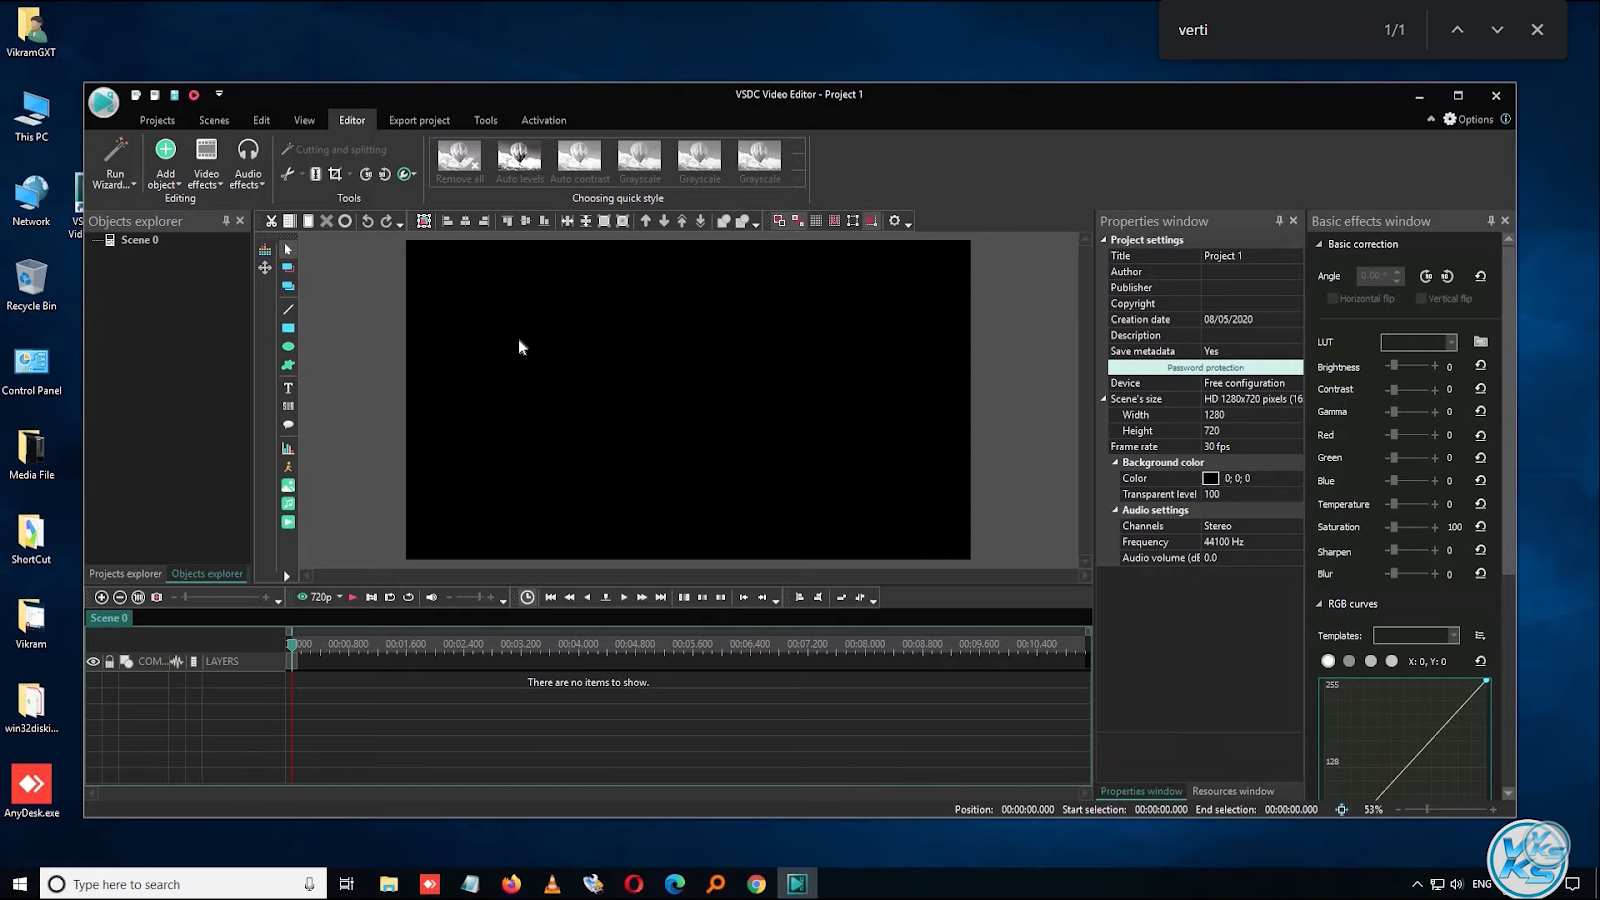Select the Add video tool

[x=288, y=522]
